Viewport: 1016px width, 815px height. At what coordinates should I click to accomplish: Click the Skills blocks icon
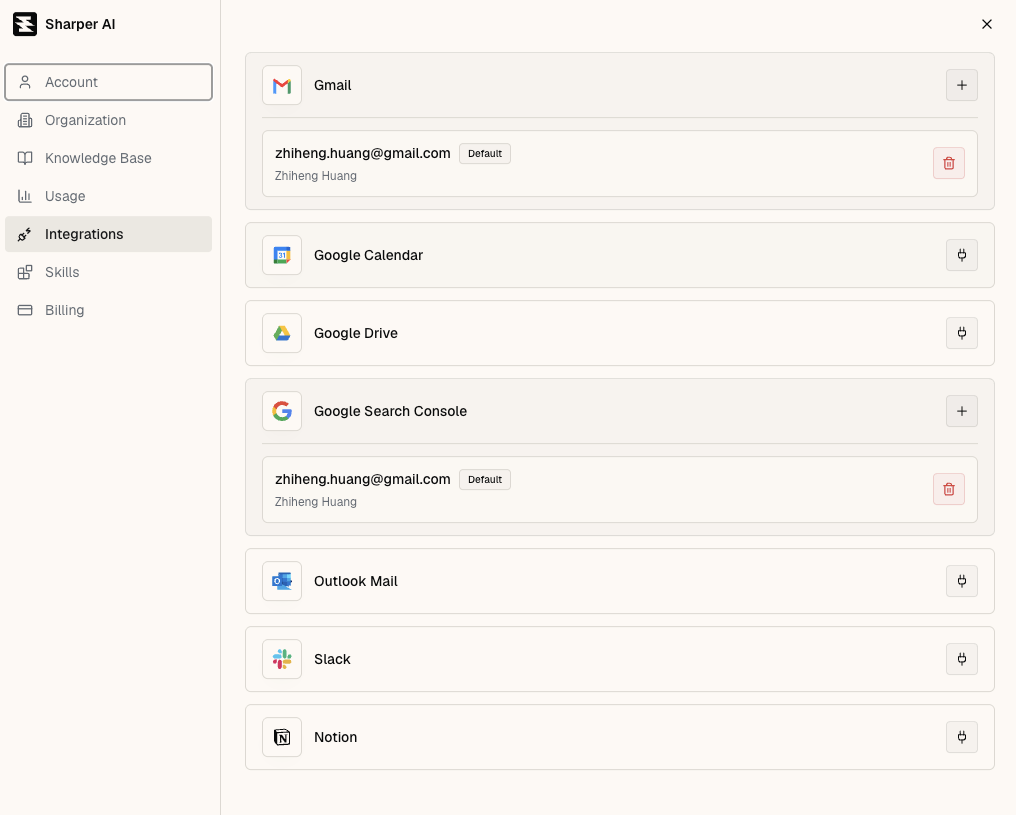25,272
